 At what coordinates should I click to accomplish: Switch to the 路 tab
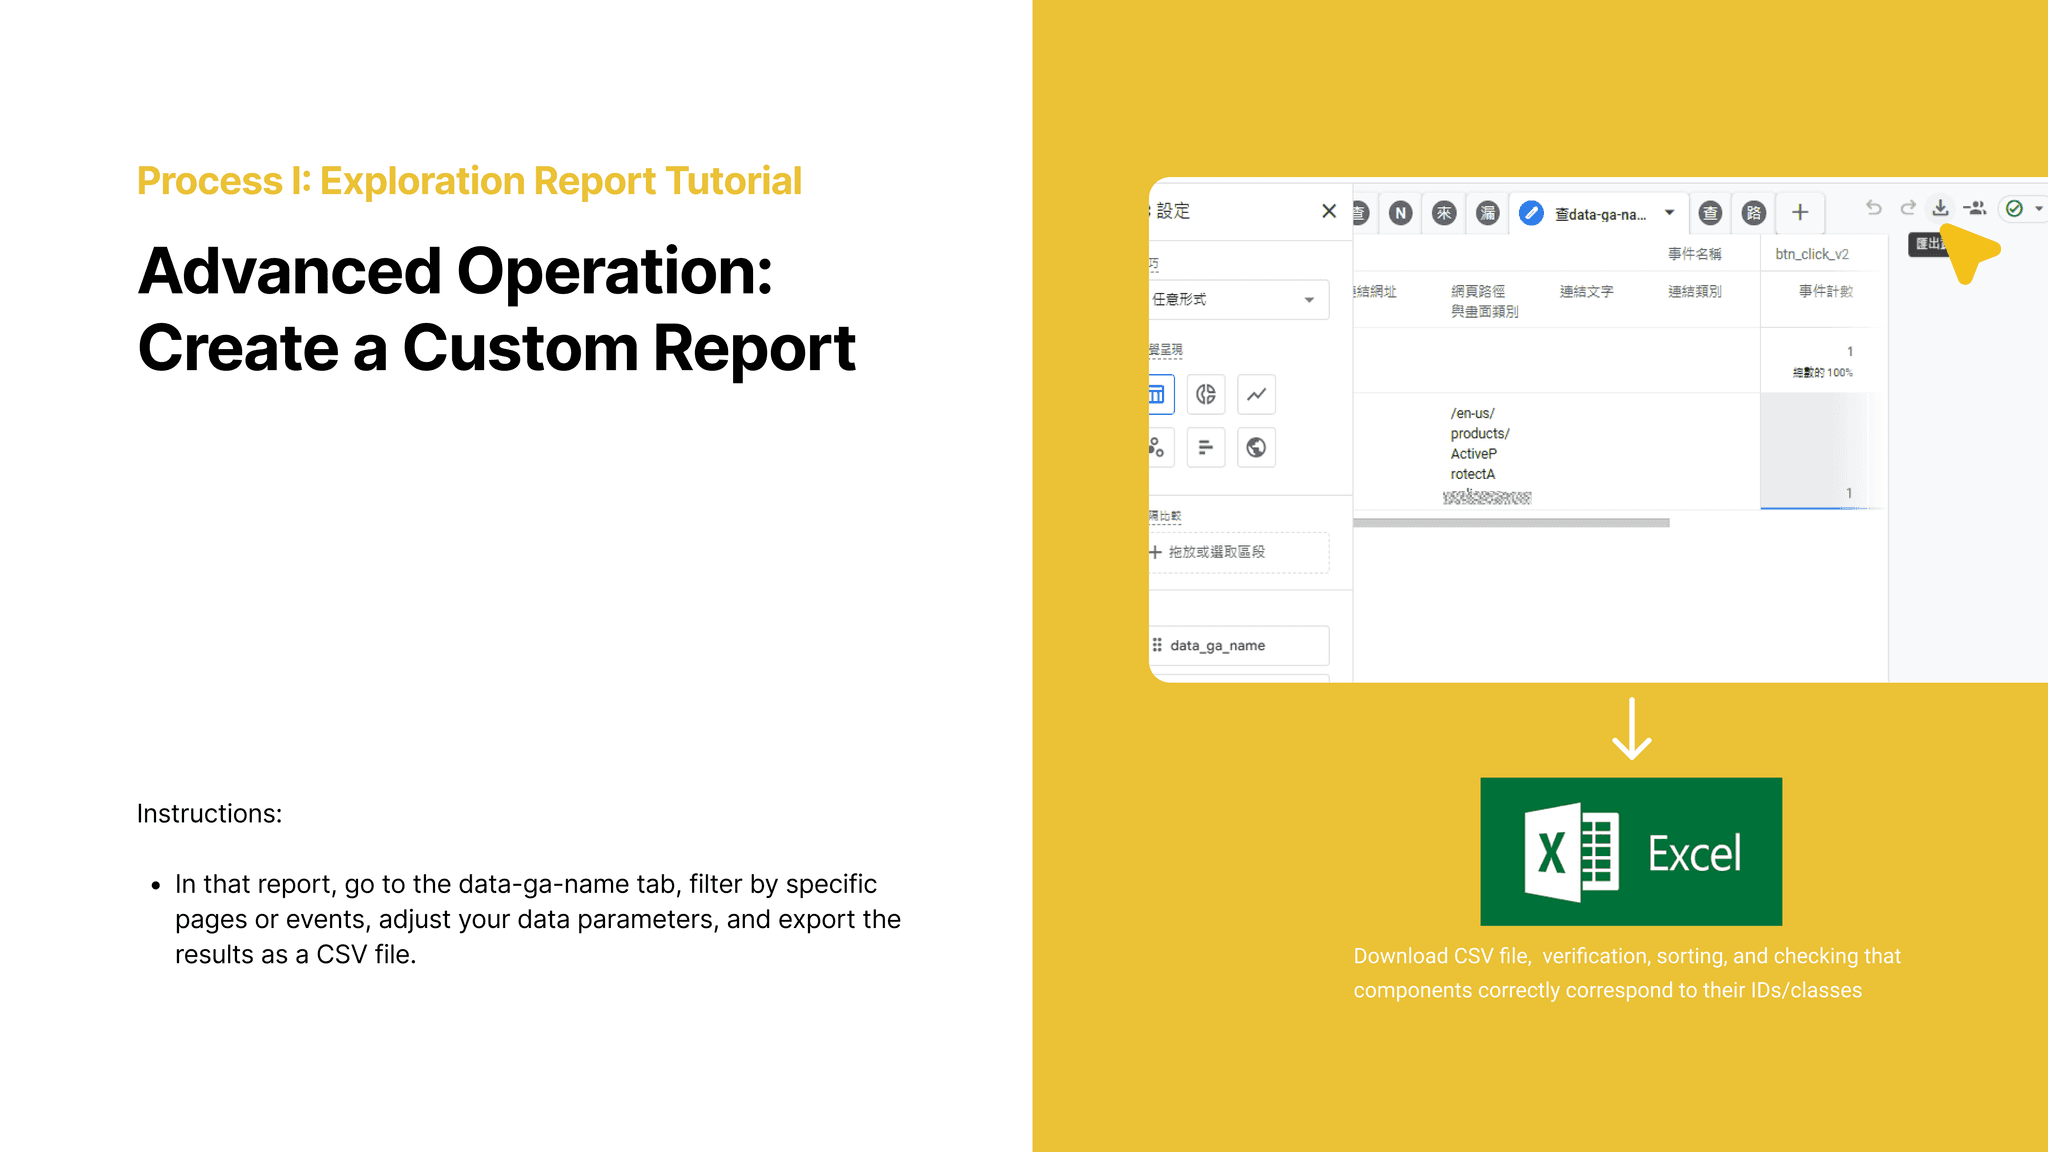(1753, 212)
